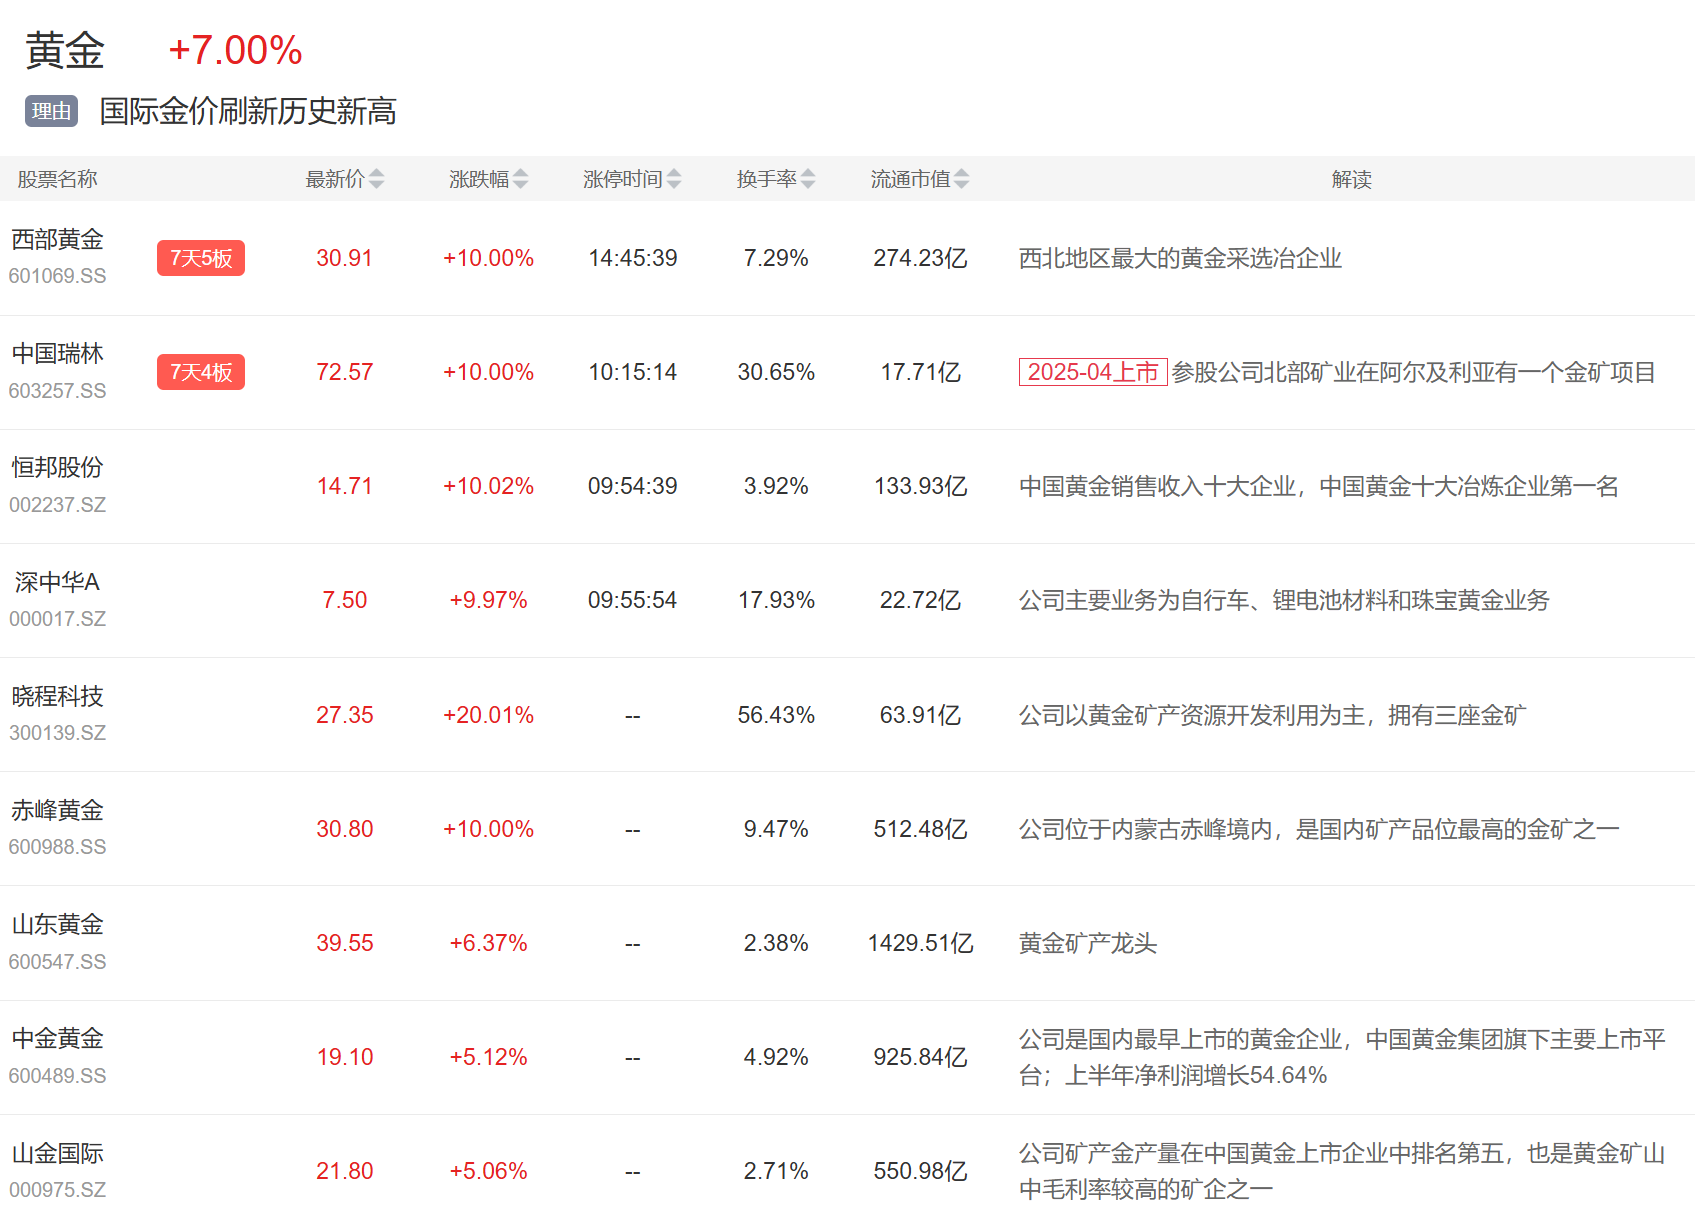Click the 解读 column header
The height and width of the screenshot is (1221, 1695).
coord(1351,179)
